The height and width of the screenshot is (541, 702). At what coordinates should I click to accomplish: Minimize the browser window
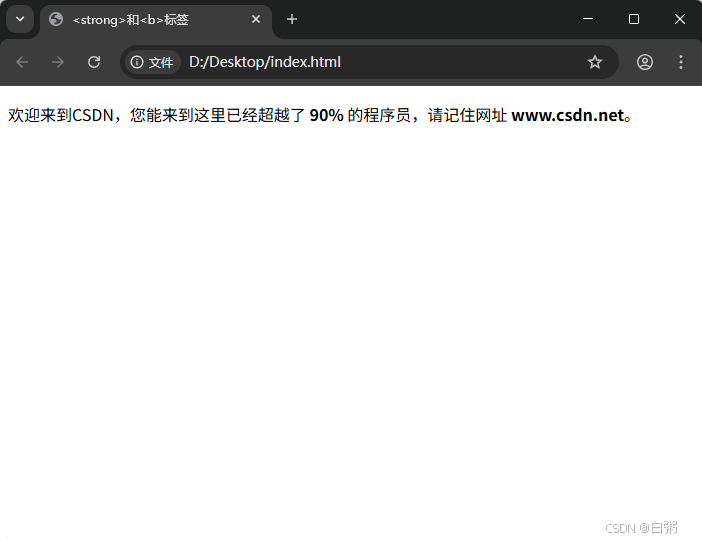pyautogui.click(x=588, y=19)
